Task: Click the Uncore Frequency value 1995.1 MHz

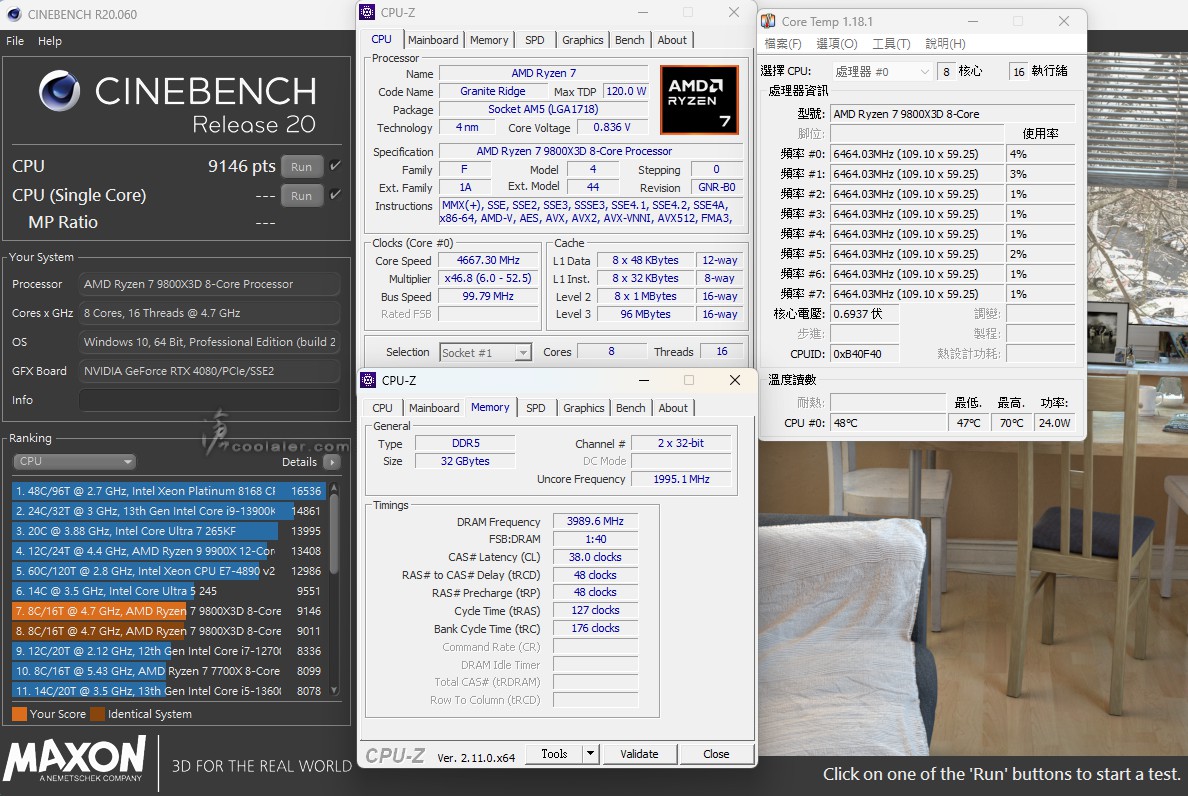Action: point(682,479)
